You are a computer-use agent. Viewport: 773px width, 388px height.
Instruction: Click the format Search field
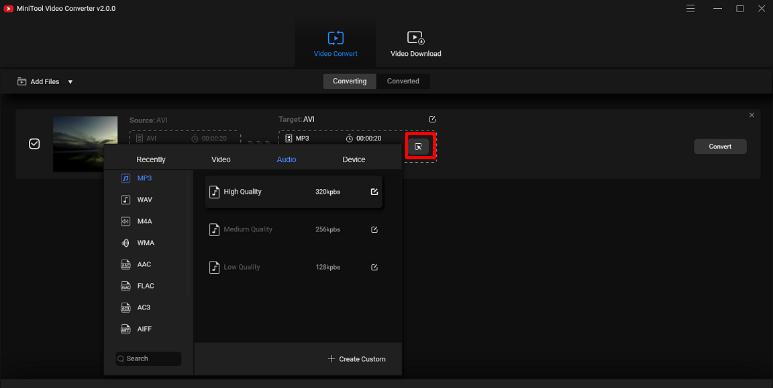[x=148, y=358]
